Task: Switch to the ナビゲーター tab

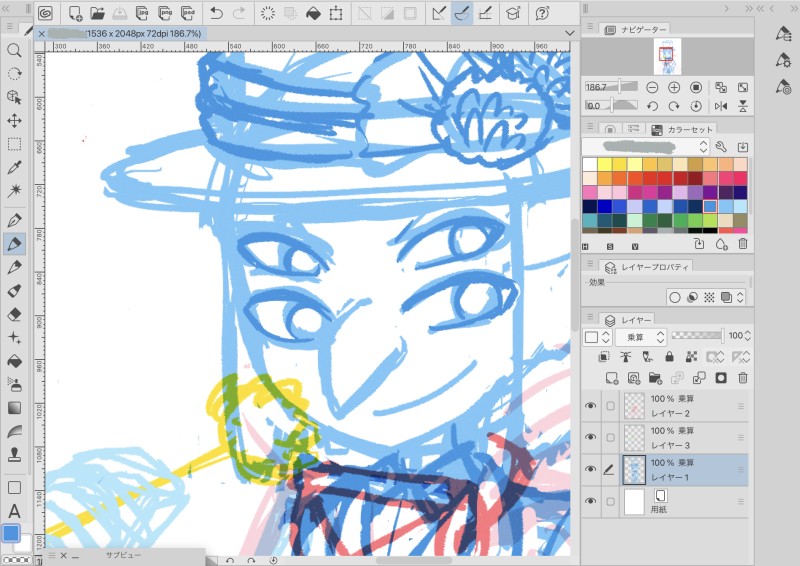Action: [x=636, y=30]
